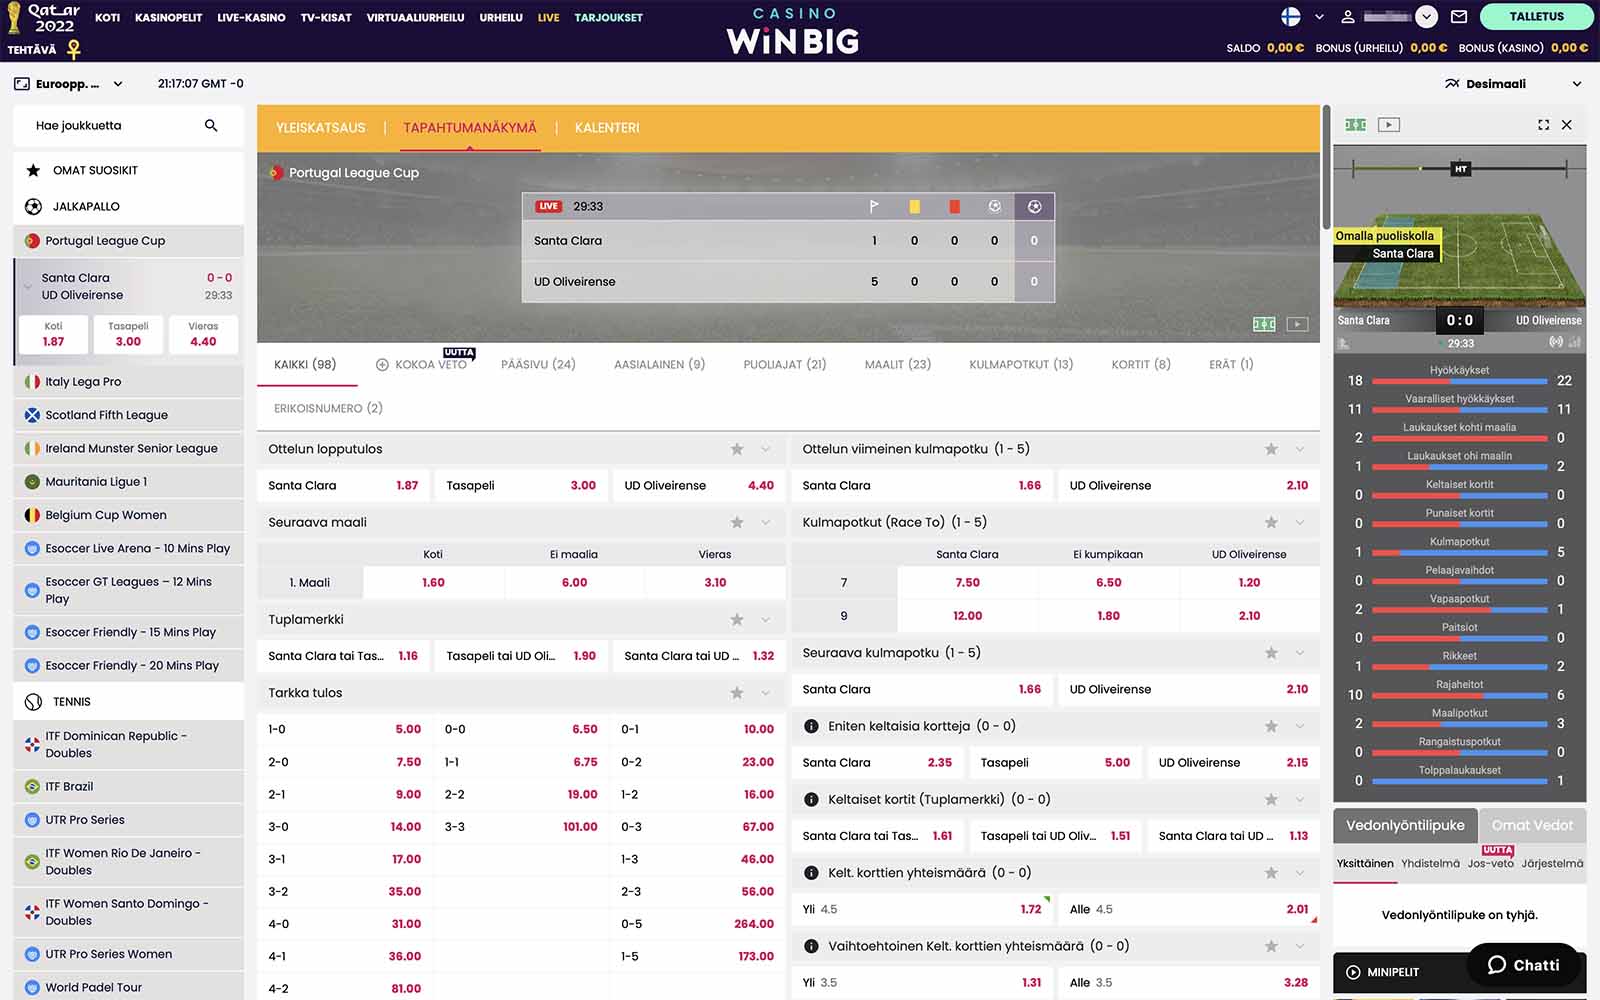Click the TALLETUS deposit button
The width and height of the screenshot is (1600, 1000).
coord(1535,17)
